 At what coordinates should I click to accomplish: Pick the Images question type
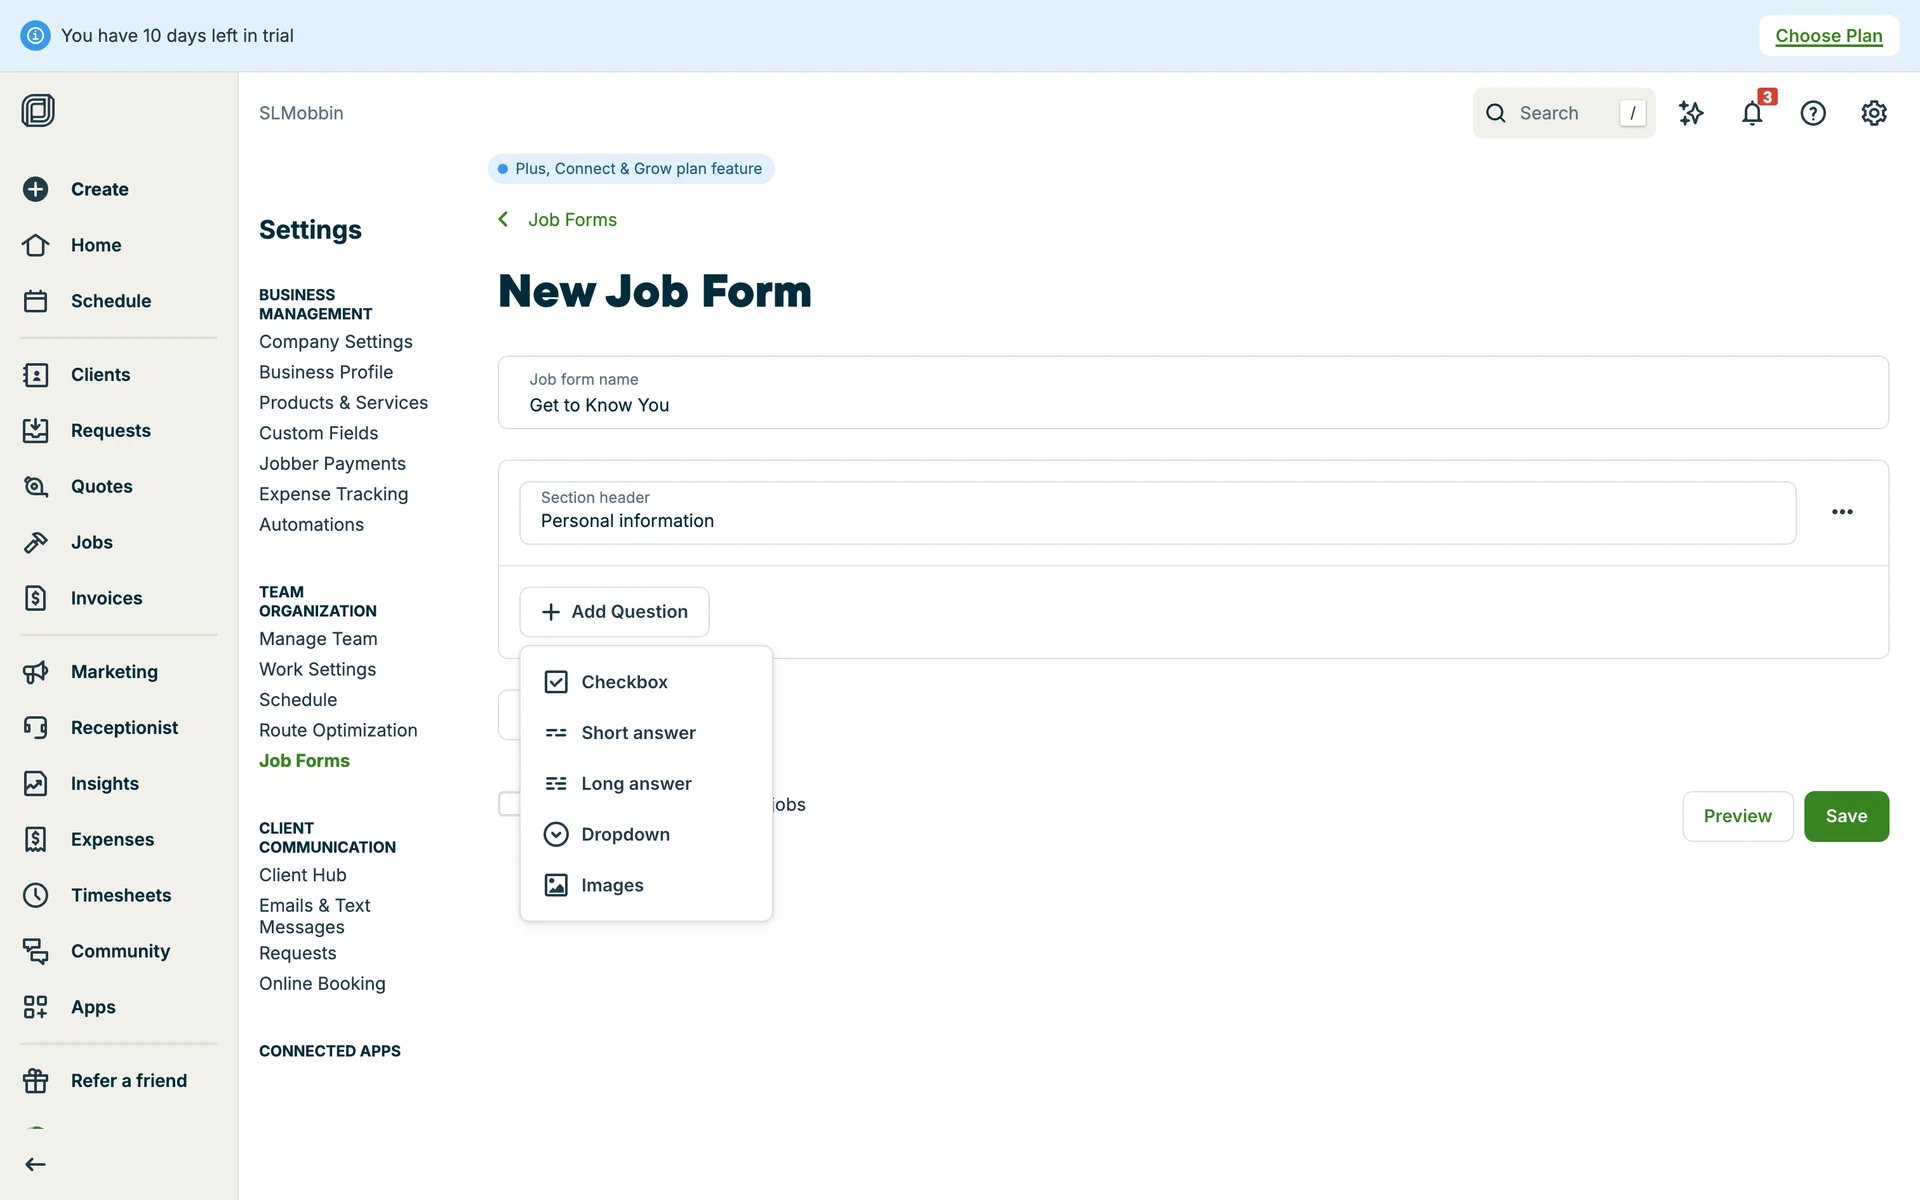612,885
